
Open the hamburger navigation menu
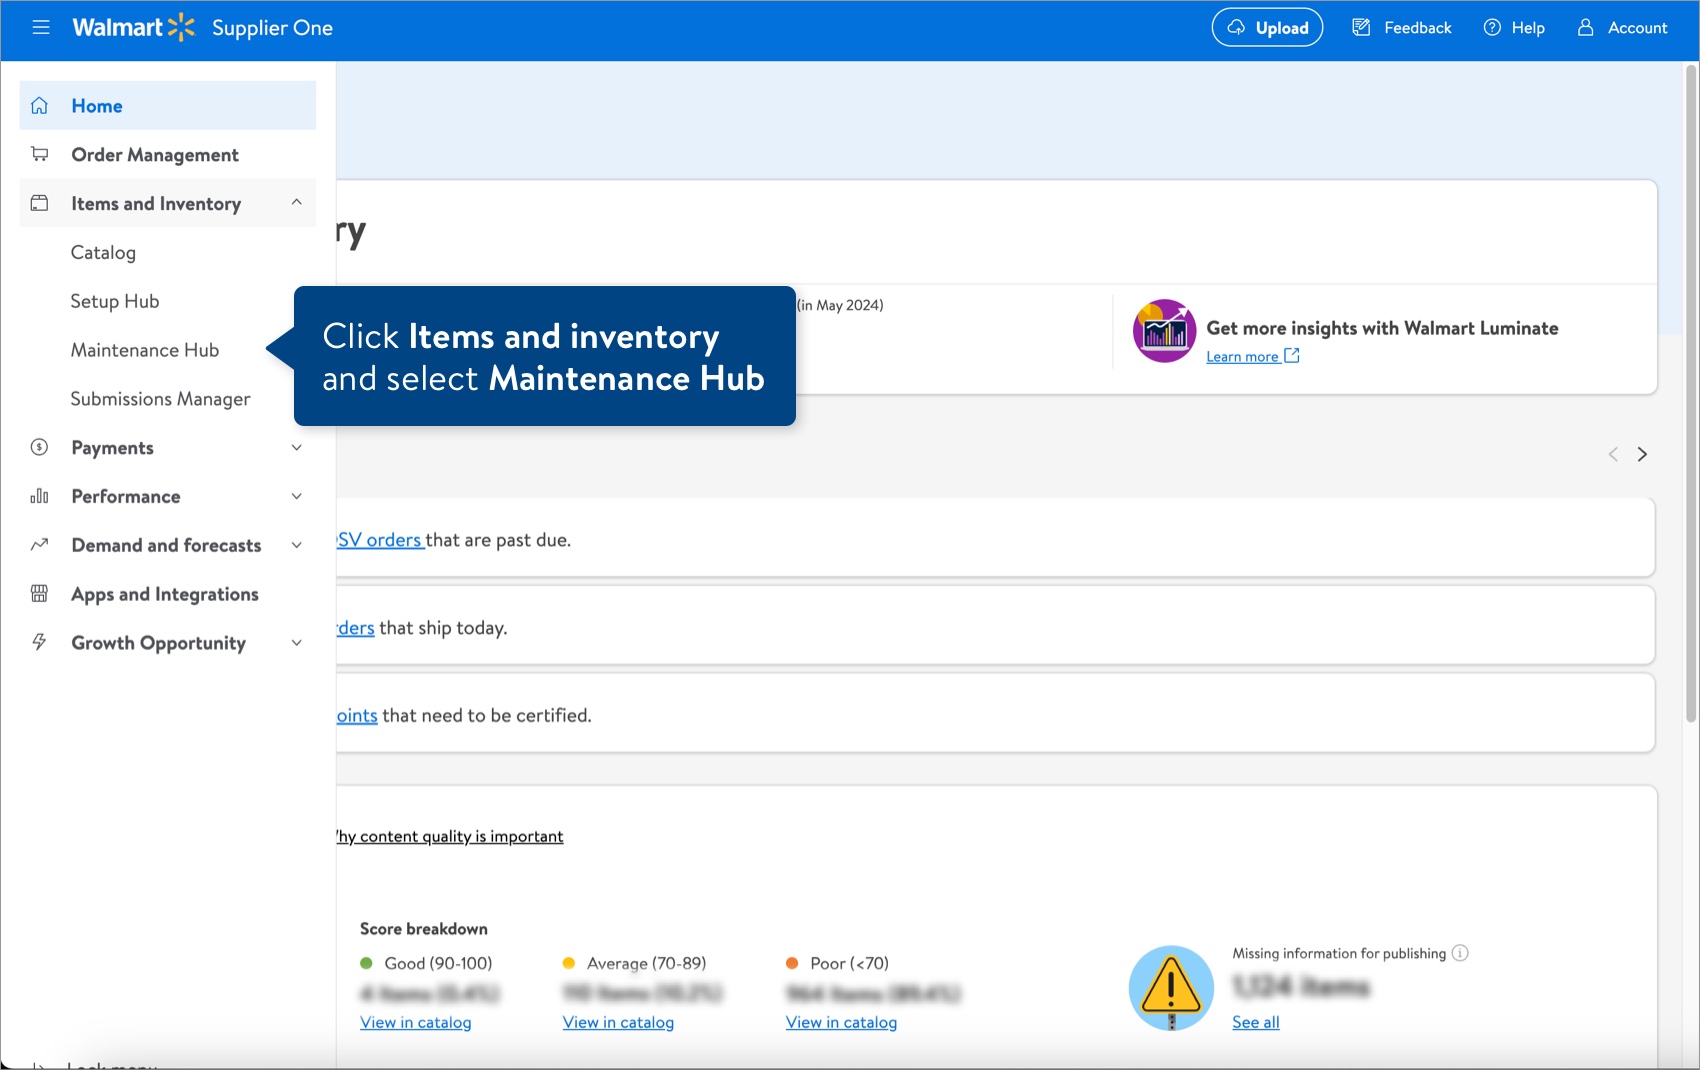click(x=41, y=27)
